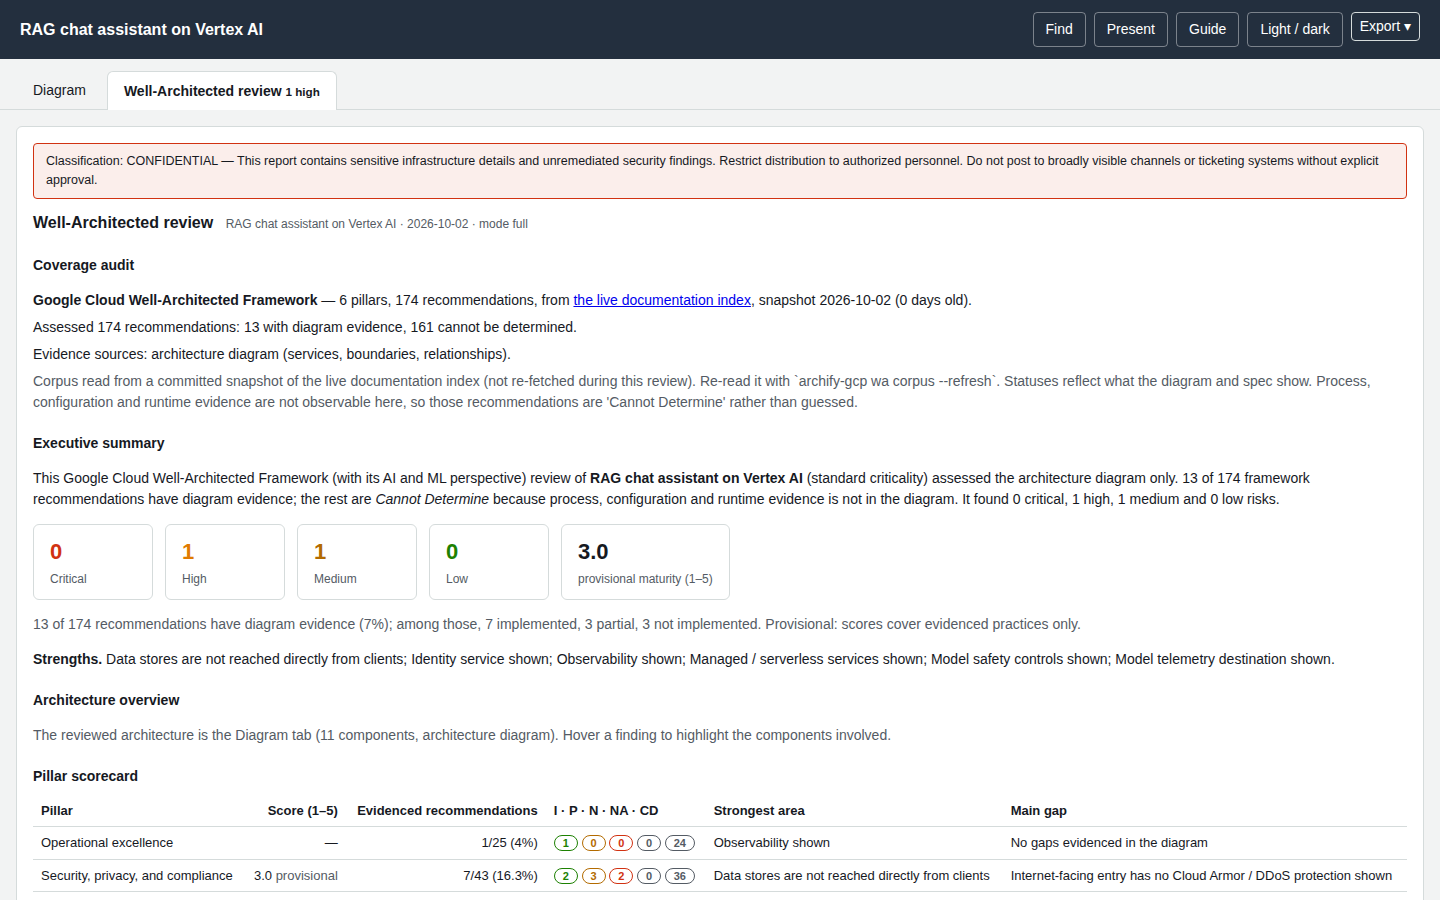Viewport: 1440px width, 900px height.
Task: Select the Low risk count card
Action: 489,562
